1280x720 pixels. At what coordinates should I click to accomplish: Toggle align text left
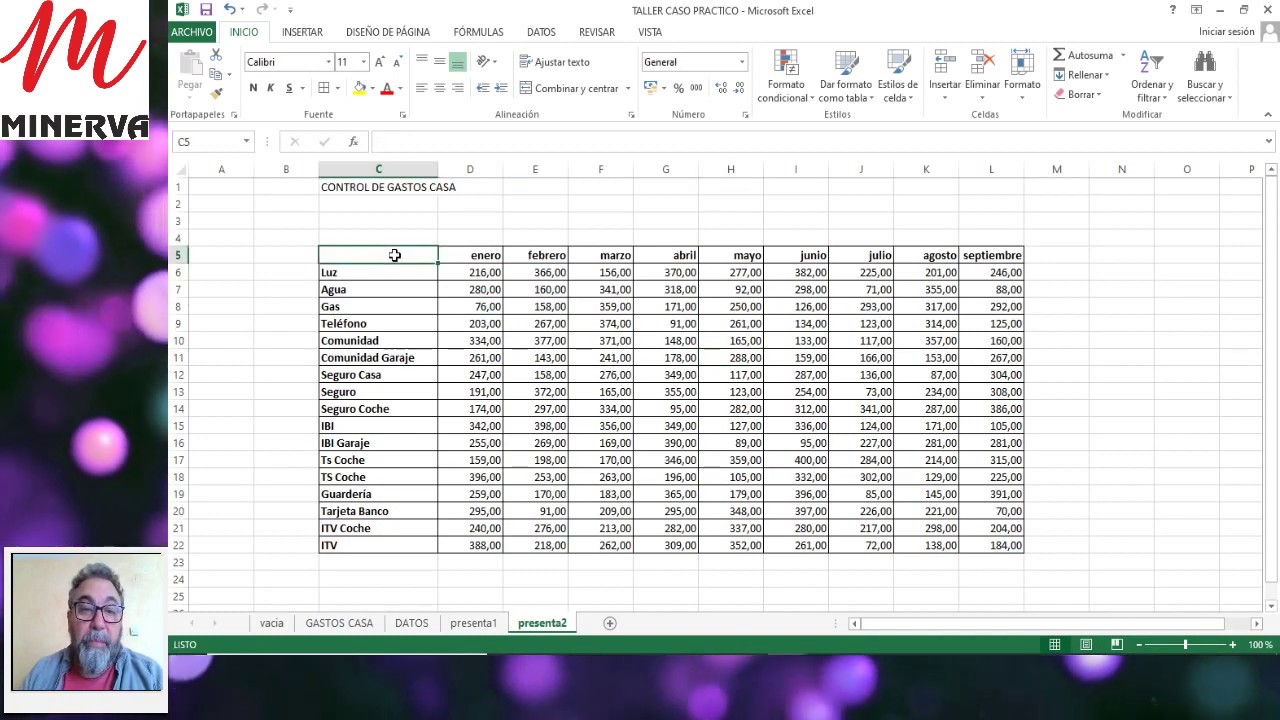[422, 88]
